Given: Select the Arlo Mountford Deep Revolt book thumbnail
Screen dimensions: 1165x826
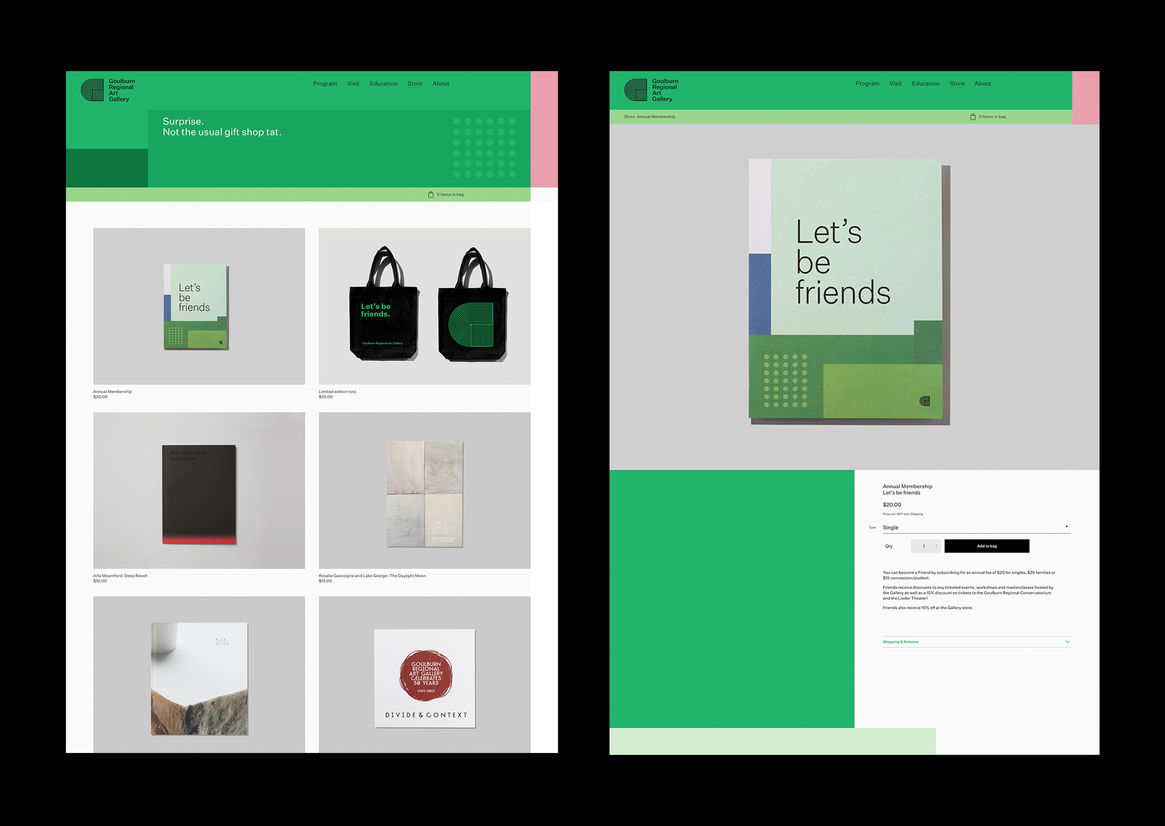Looking at the screenshot, I should point(199,491).
